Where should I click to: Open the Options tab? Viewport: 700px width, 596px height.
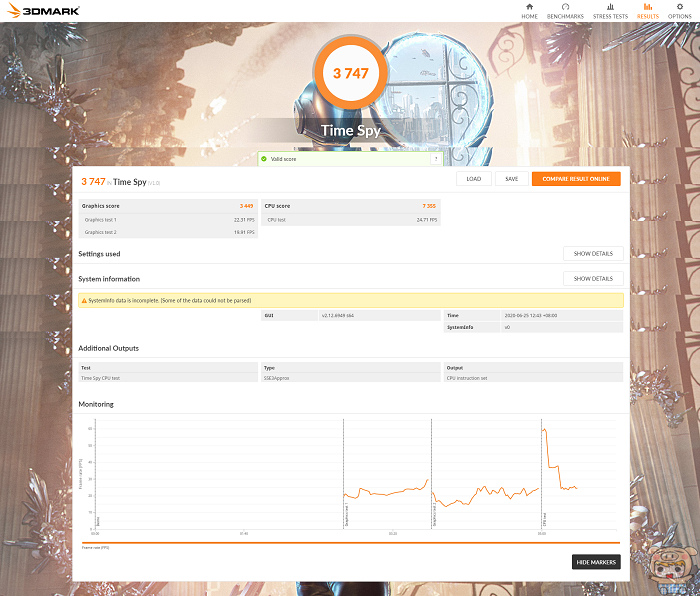[x=679, y=11]
